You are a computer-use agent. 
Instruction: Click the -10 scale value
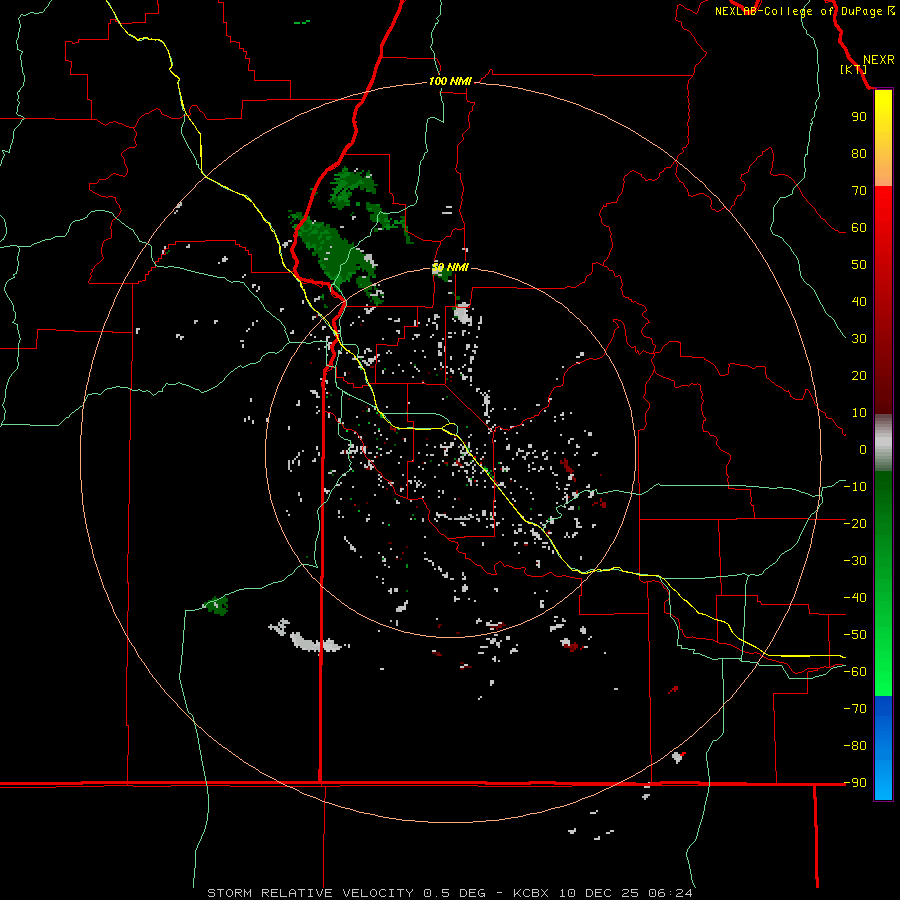855,487
